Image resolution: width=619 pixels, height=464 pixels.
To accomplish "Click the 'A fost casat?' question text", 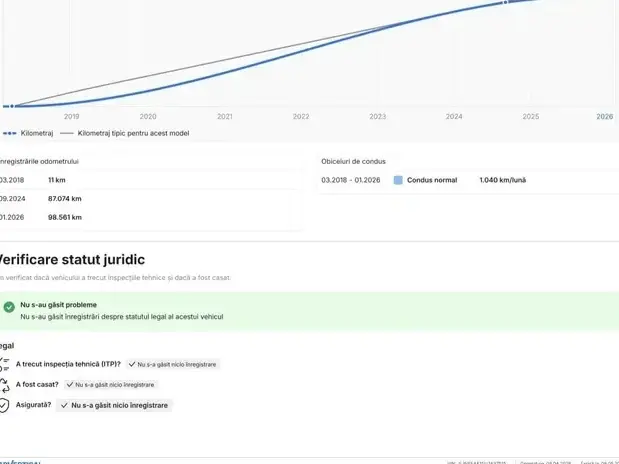I will coord(37,384).
